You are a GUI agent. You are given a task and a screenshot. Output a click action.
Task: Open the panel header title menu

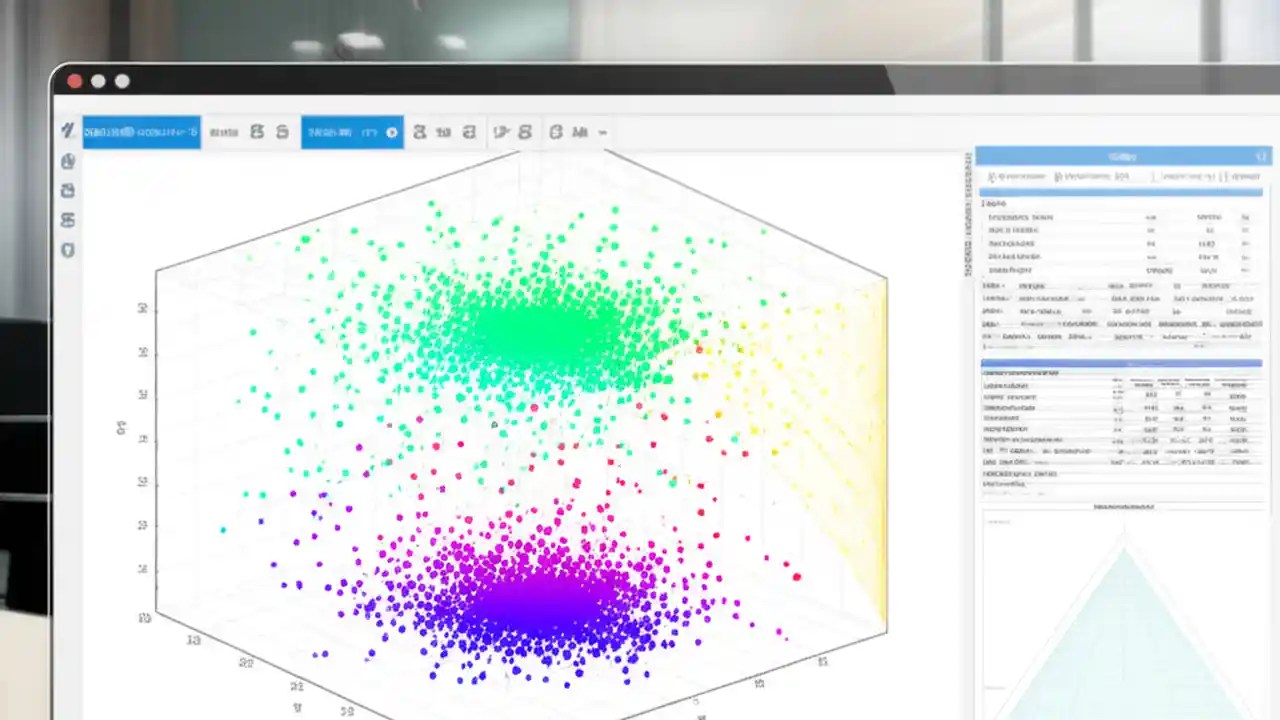[x=1122, y=156]
